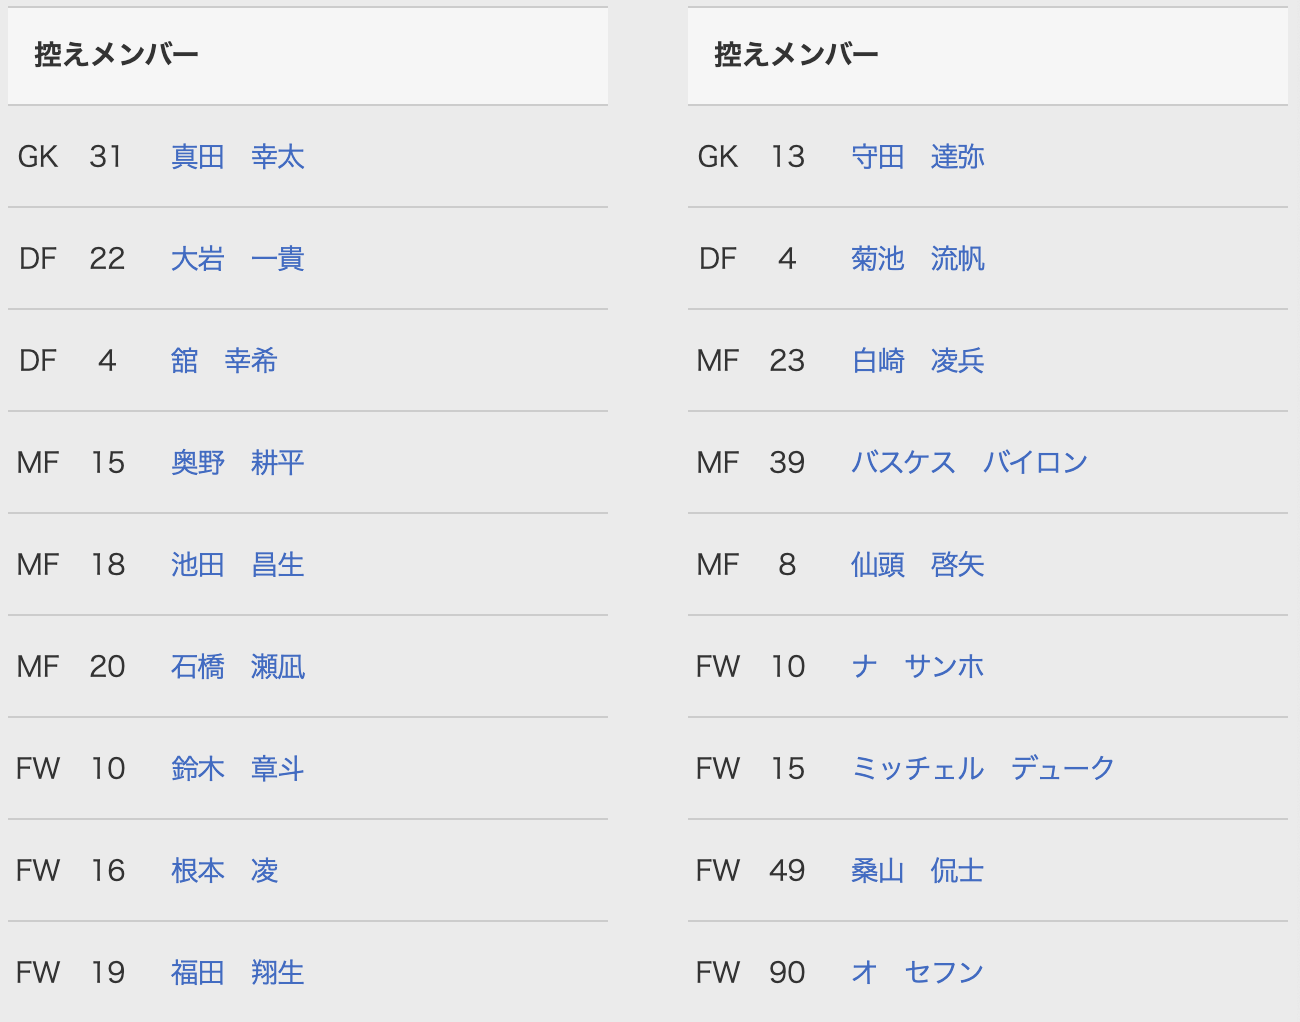The height and width of the screenshot is (1022, 1300).
Task: Open 福田 翔生 player link
Action: pyautogui.click(x=238, y=973)
